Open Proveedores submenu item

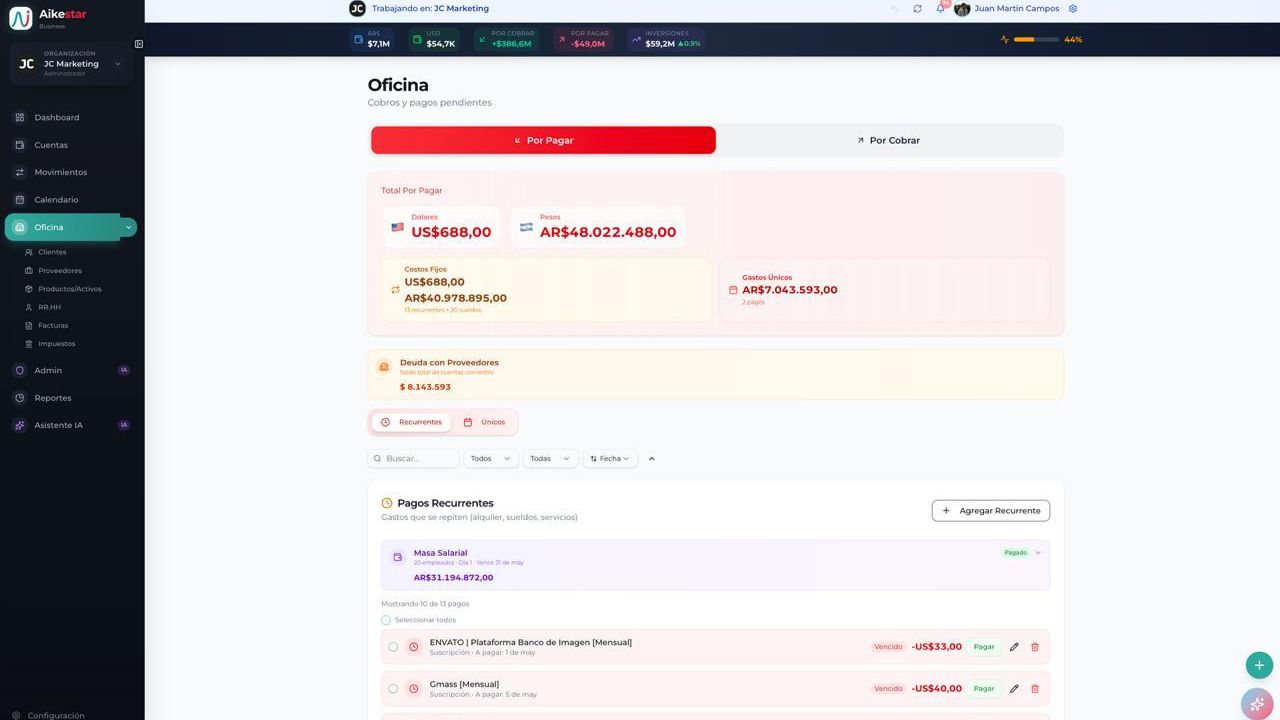click(x=60, y=271)
